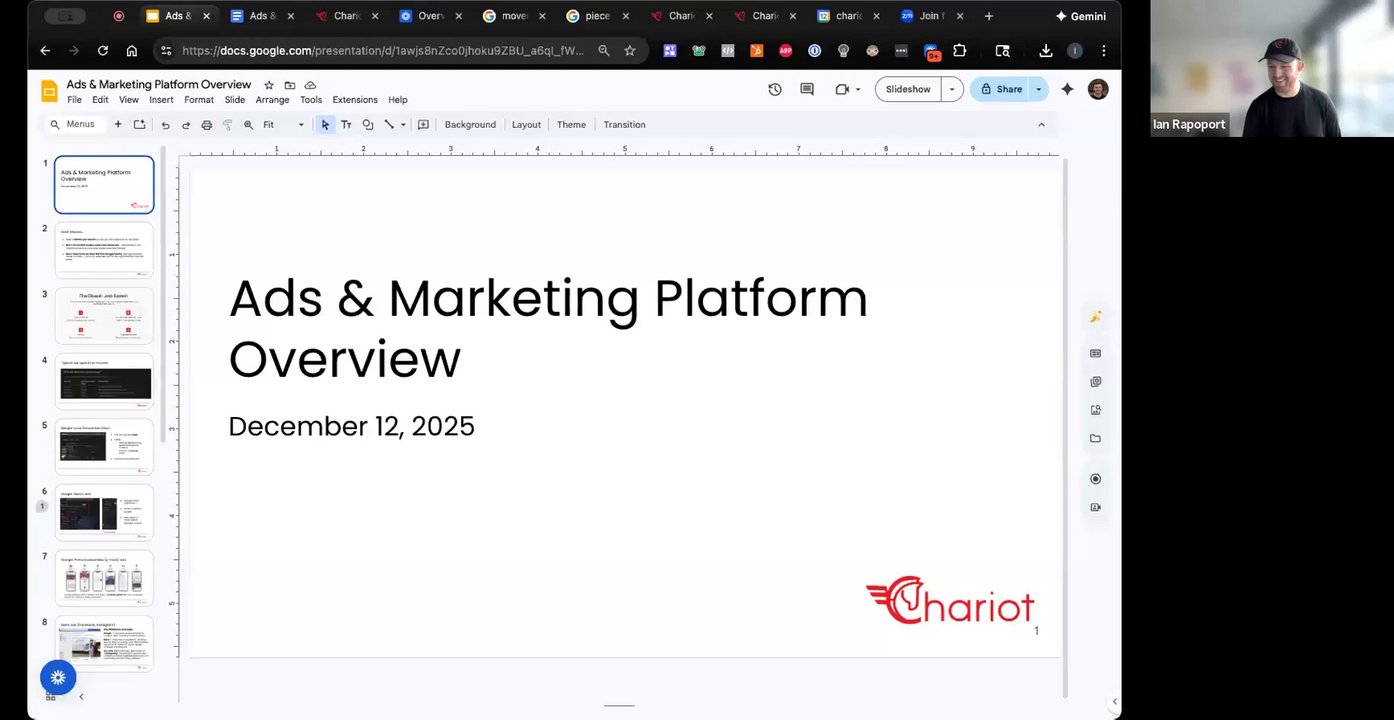1394x720 pixels.
Task: Open Slides home via yellow logo
Action: [49, 91]
